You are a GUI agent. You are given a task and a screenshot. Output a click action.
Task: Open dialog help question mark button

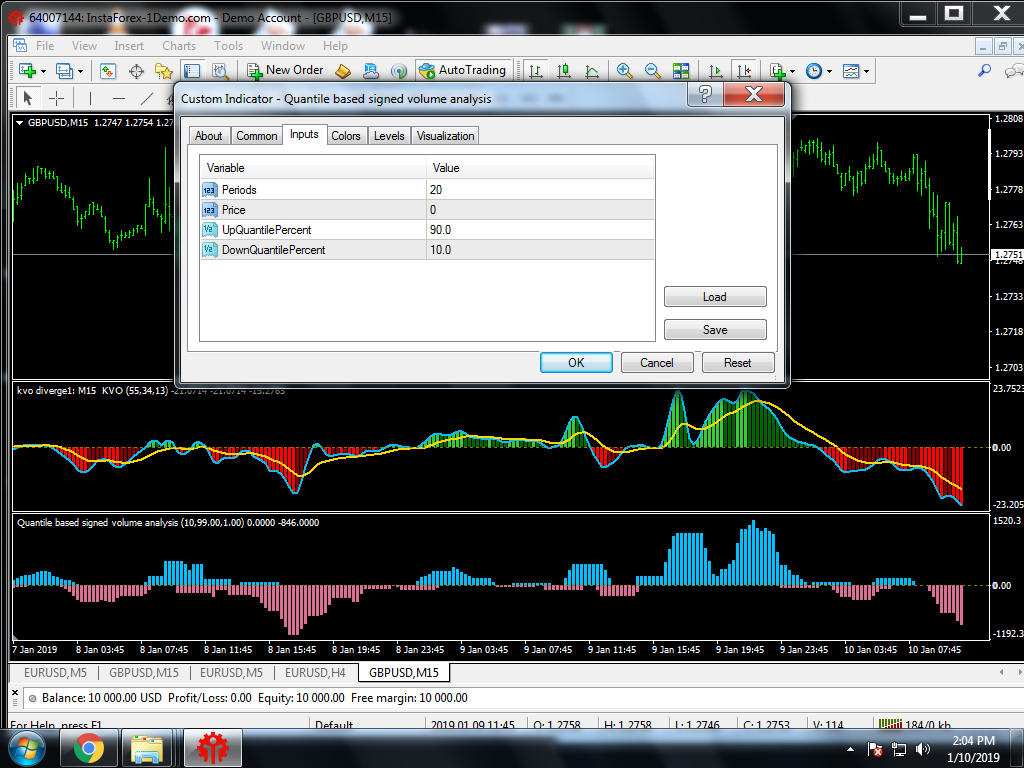705,95
